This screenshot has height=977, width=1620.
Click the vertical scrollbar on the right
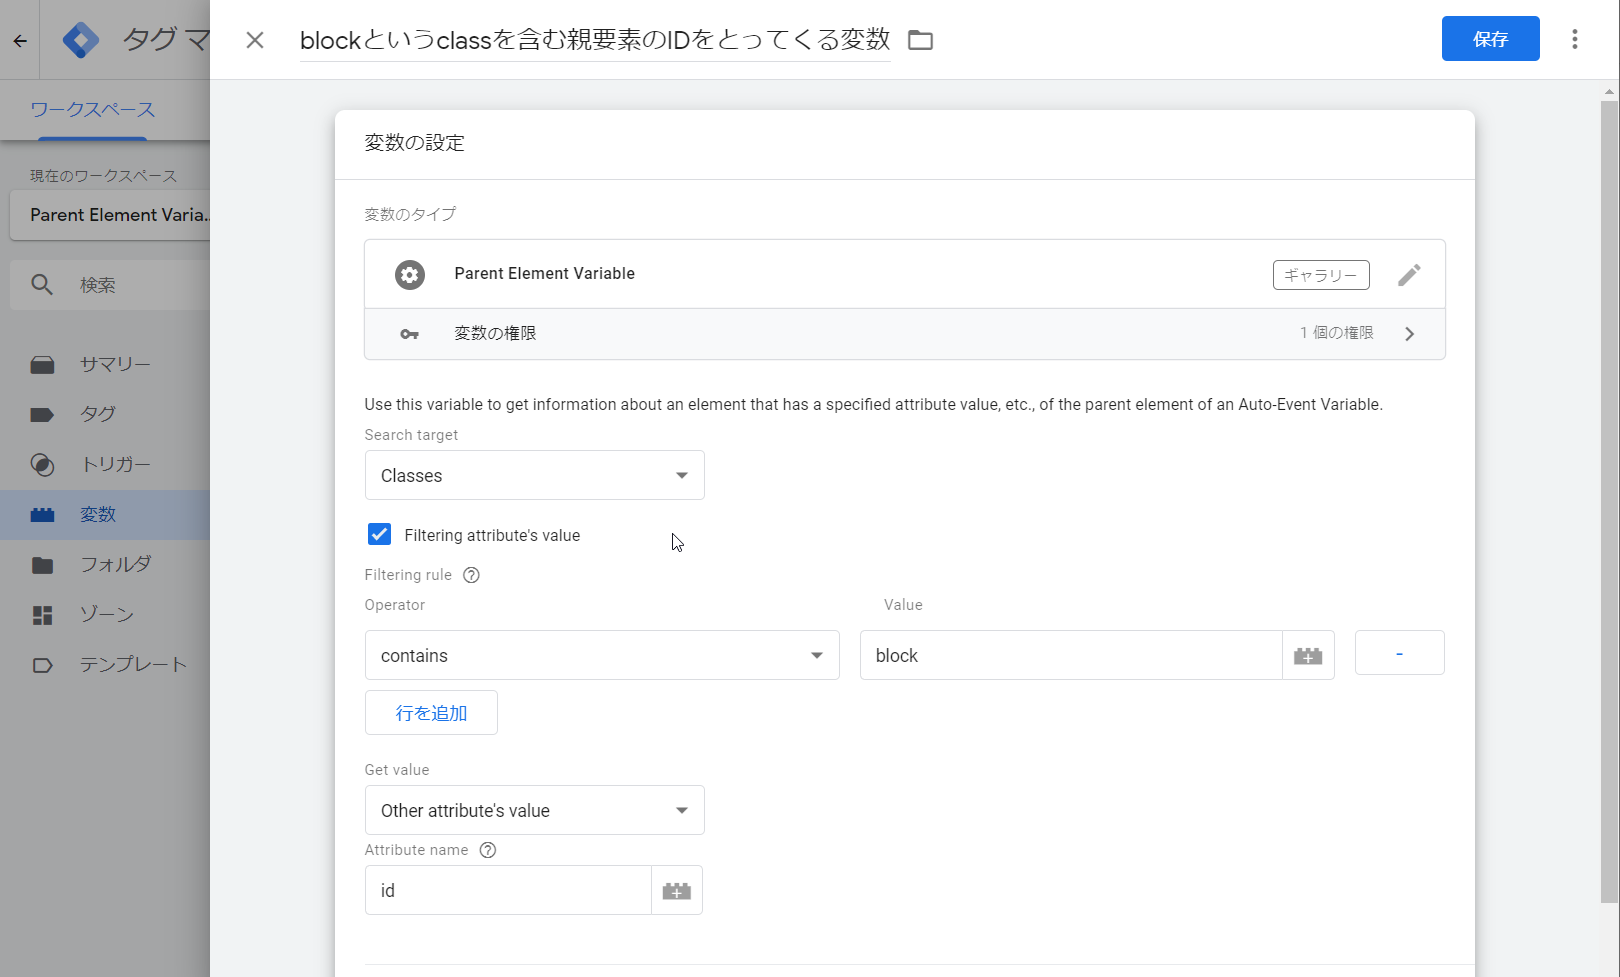(1609, 500)
